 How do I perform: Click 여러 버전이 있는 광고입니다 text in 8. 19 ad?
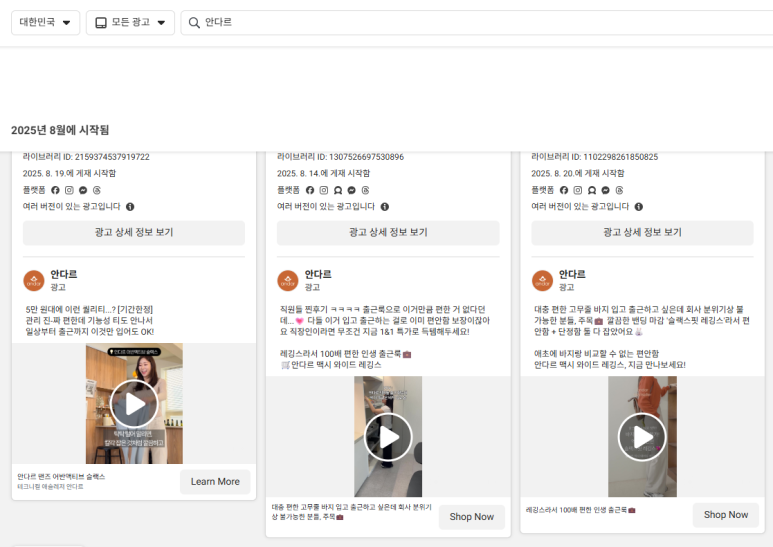[x=71, y=206]
